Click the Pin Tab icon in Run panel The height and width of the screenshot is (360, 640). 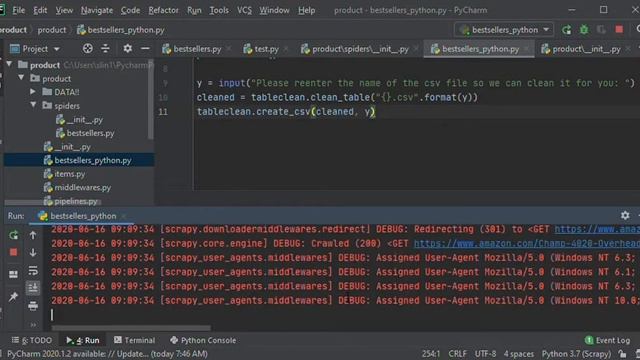tap(13, 297)
